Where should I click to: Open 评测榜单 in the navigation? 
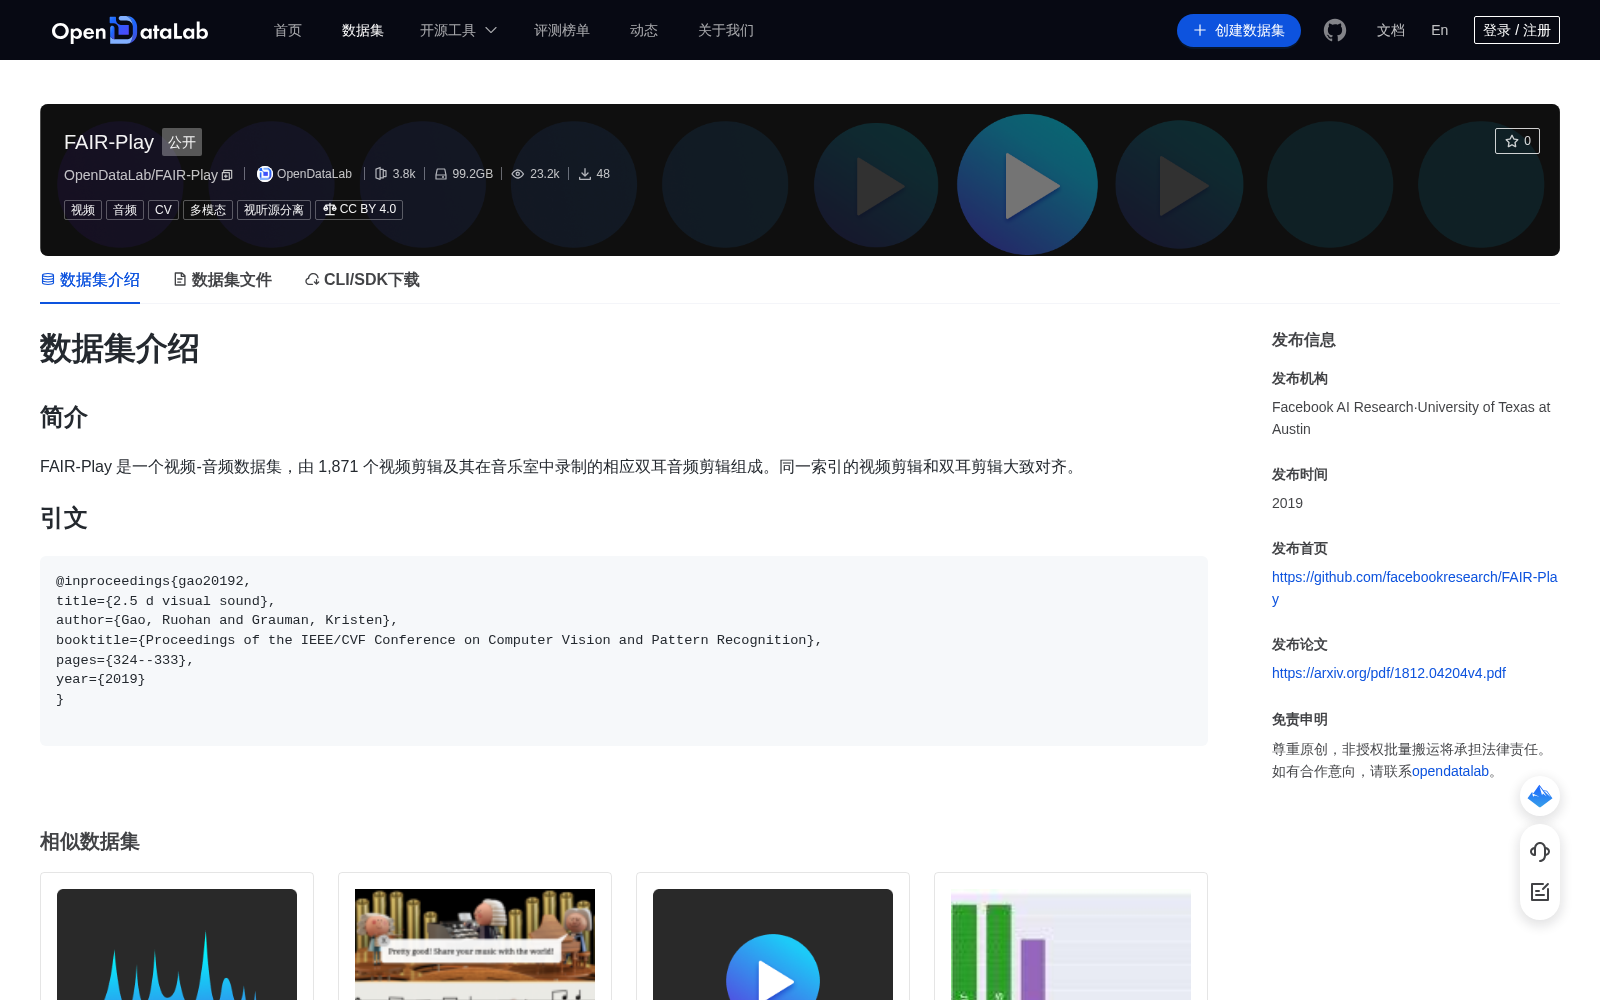point(562,30)
